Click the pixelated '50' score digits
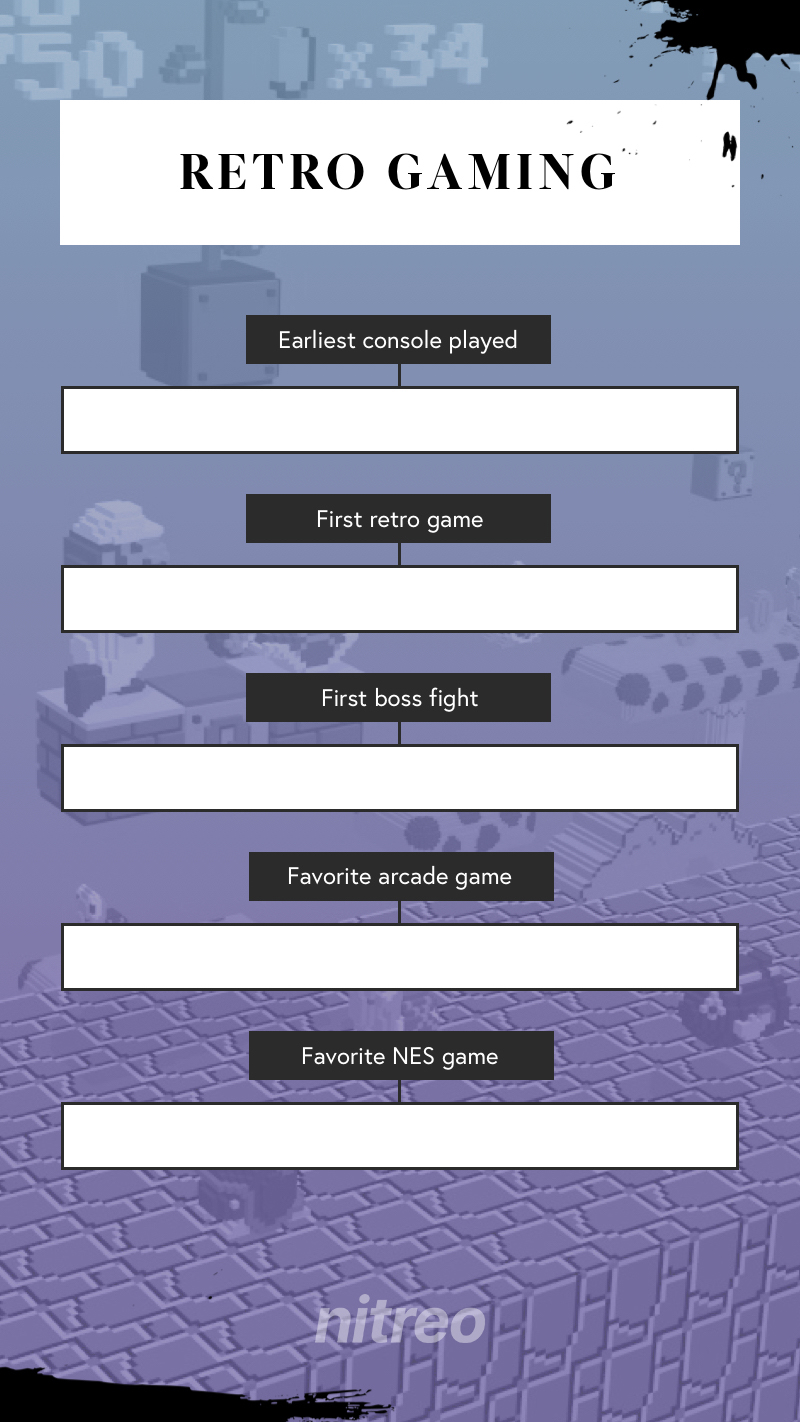Viewport: 800px width, 1422px height. pos(75,60)
